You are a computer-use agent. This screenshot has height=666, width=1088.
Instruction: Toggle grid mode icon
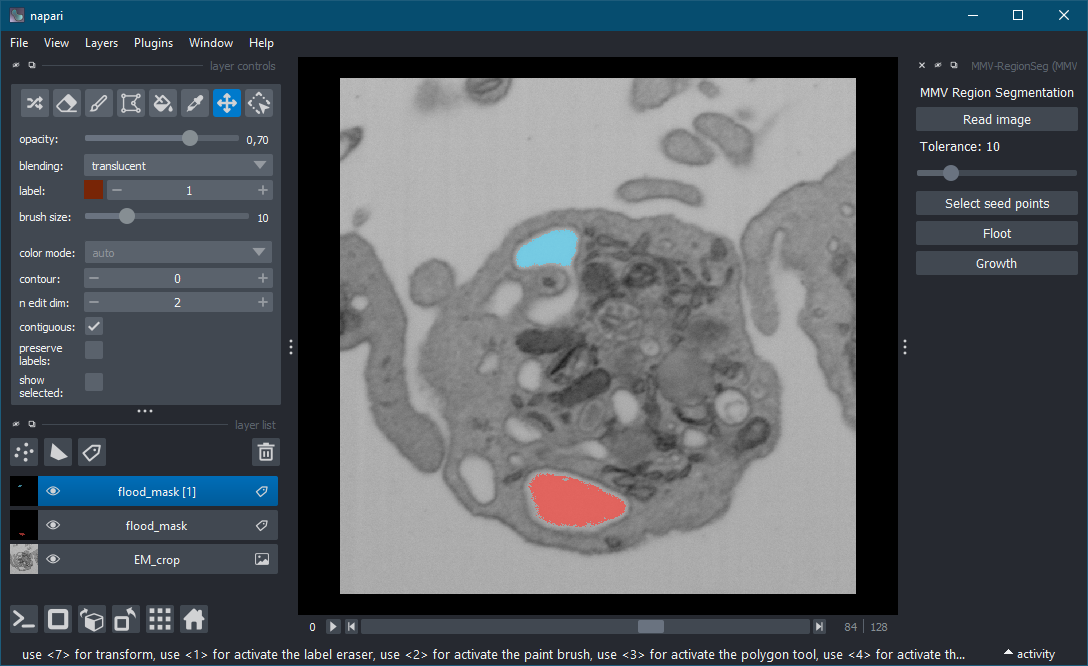pyautogui.click(x=160, y=619)
